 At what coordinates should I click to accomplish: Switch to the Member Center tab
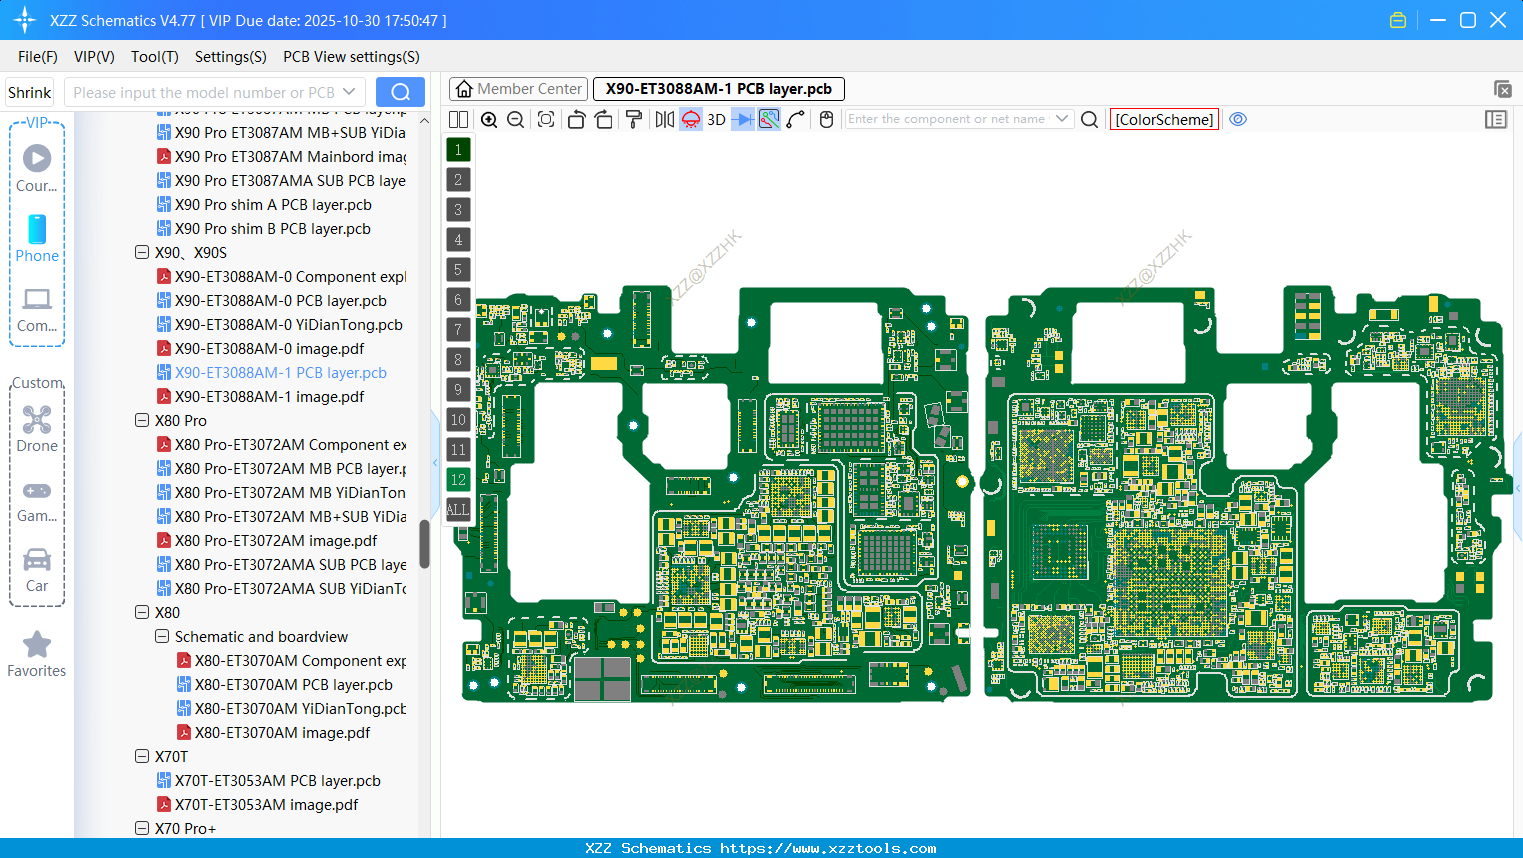[518, 88]
